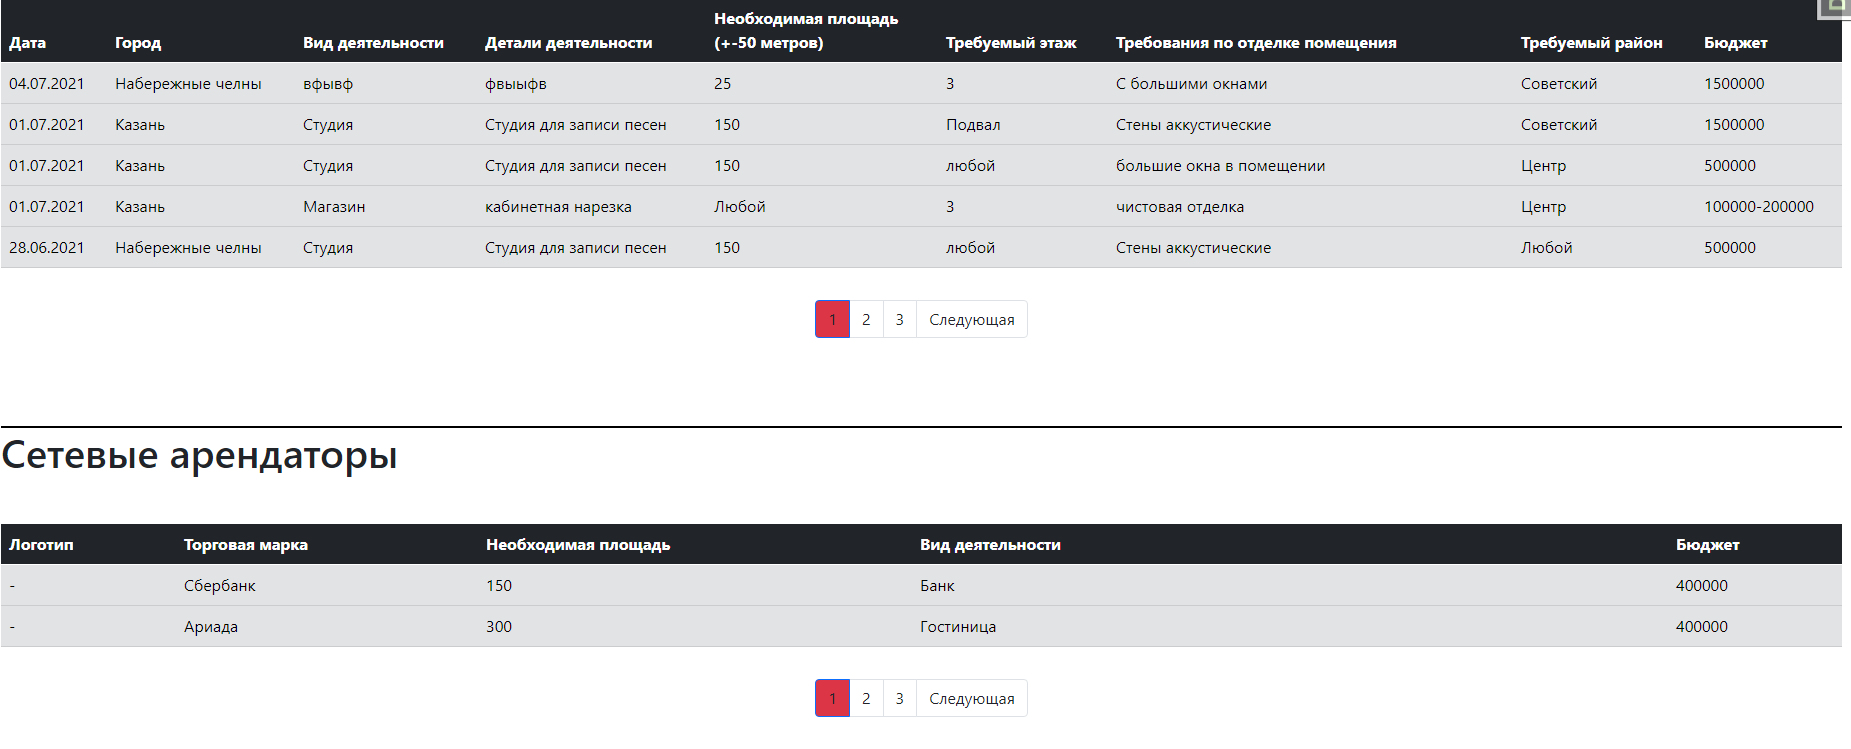Open page 3 under the Сетевые арендаторы table
1851x749 pixels.
click(x=899, y=699)
